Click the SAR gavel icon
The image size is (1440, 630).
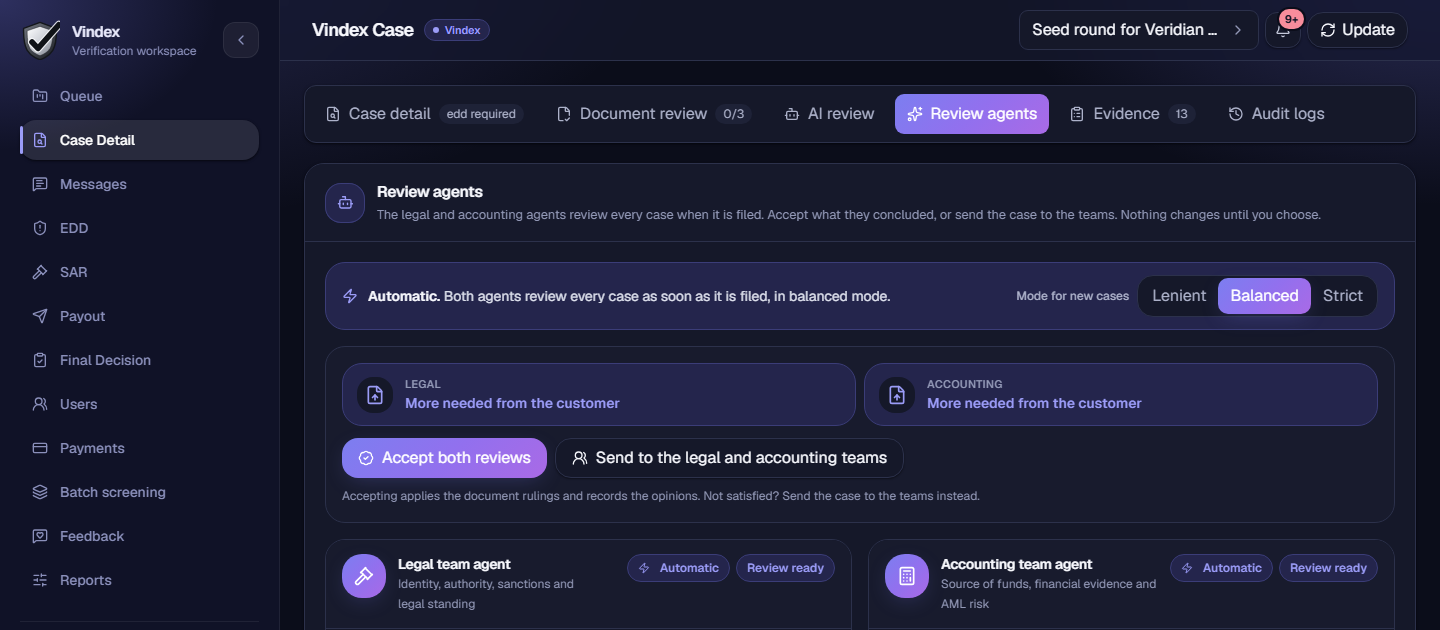(40, 272)
